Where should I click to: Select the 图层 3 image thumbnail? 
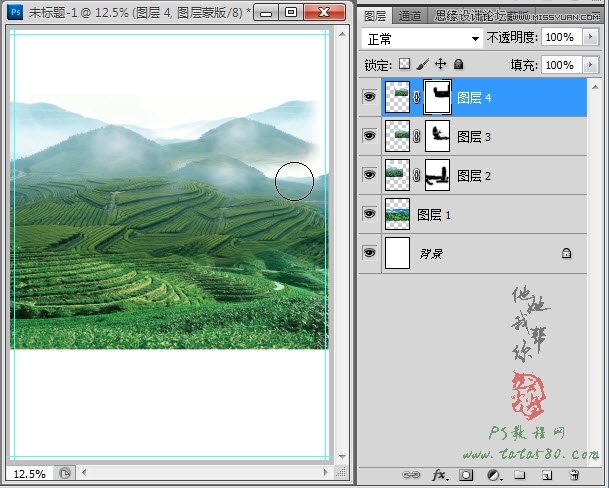coord(397,136)
